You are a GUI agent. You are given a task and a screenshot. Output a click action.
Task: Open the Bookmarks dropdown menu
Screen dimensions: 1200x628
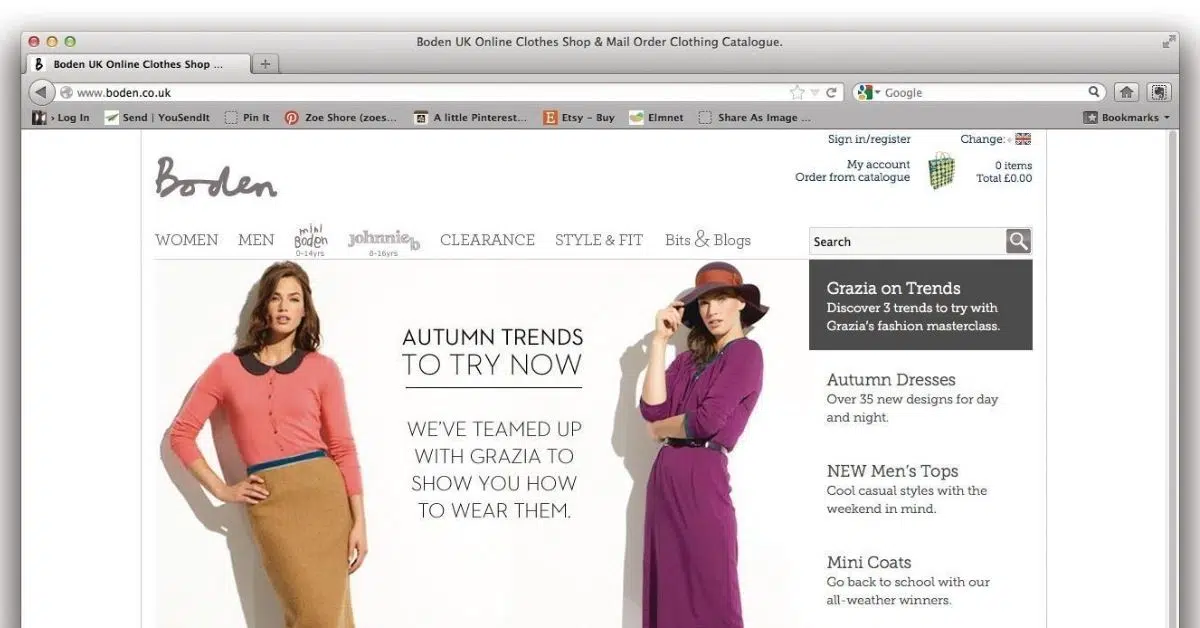pos(1127,117)
